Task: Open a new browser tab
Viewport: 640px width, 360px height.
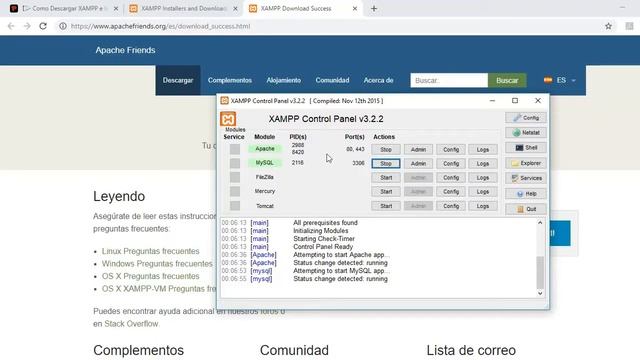Action: [x=374, y=9]
